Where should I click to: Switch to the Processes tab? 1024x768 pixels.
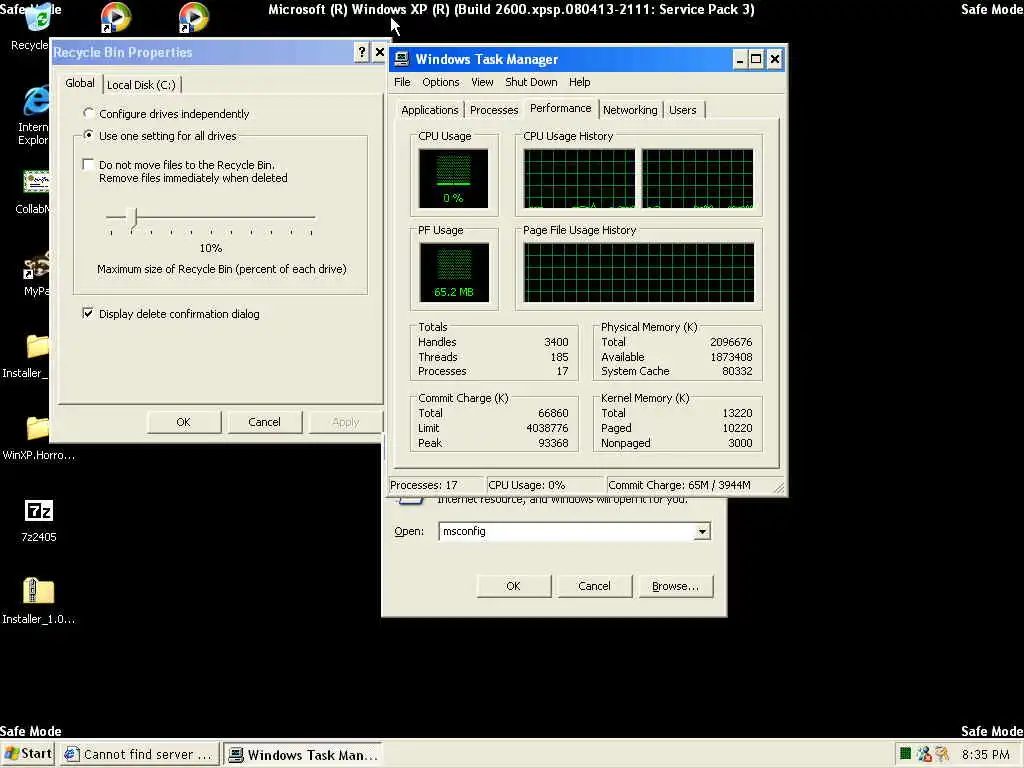494,110
